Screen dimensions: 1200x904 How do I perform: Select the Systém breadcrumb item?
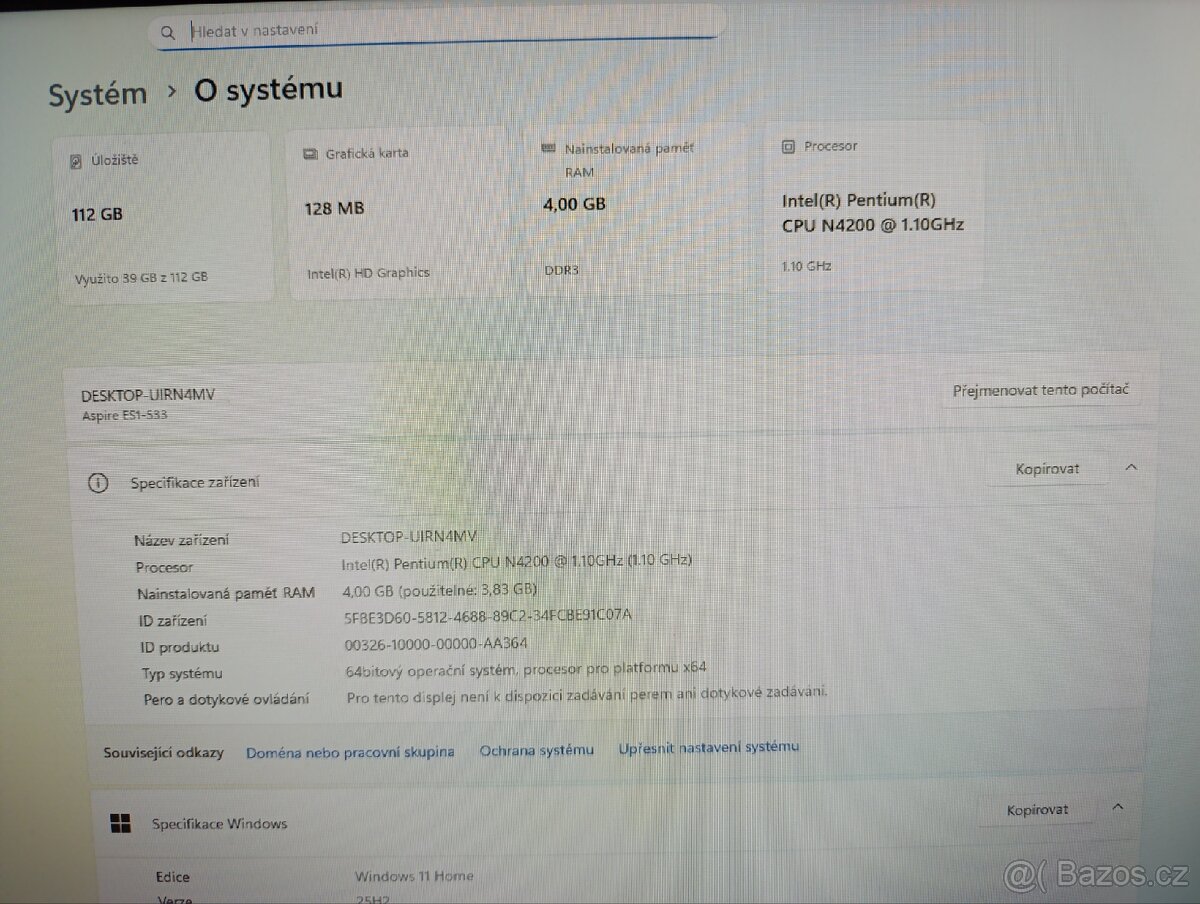97,93
